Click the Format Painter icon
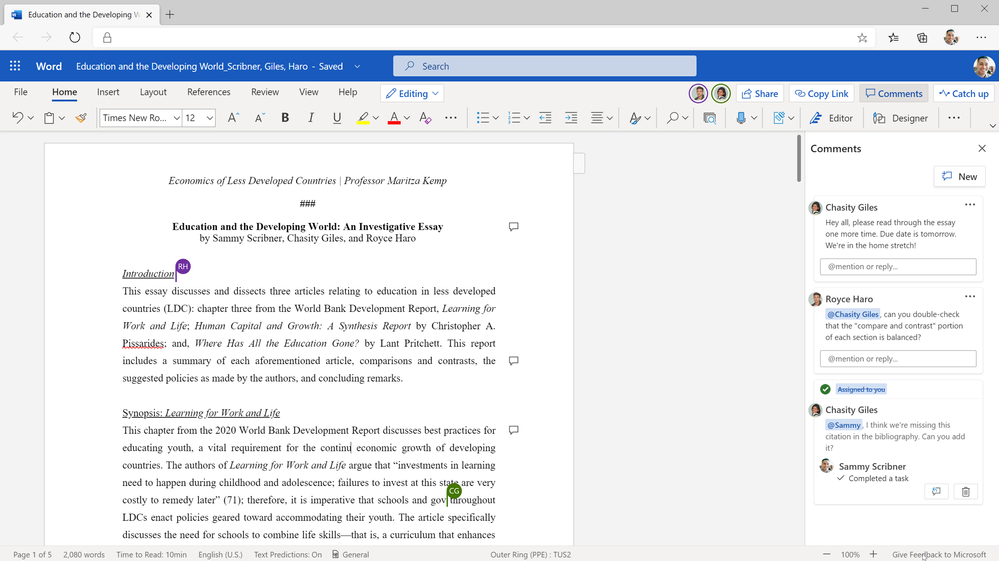 (81, 118)
